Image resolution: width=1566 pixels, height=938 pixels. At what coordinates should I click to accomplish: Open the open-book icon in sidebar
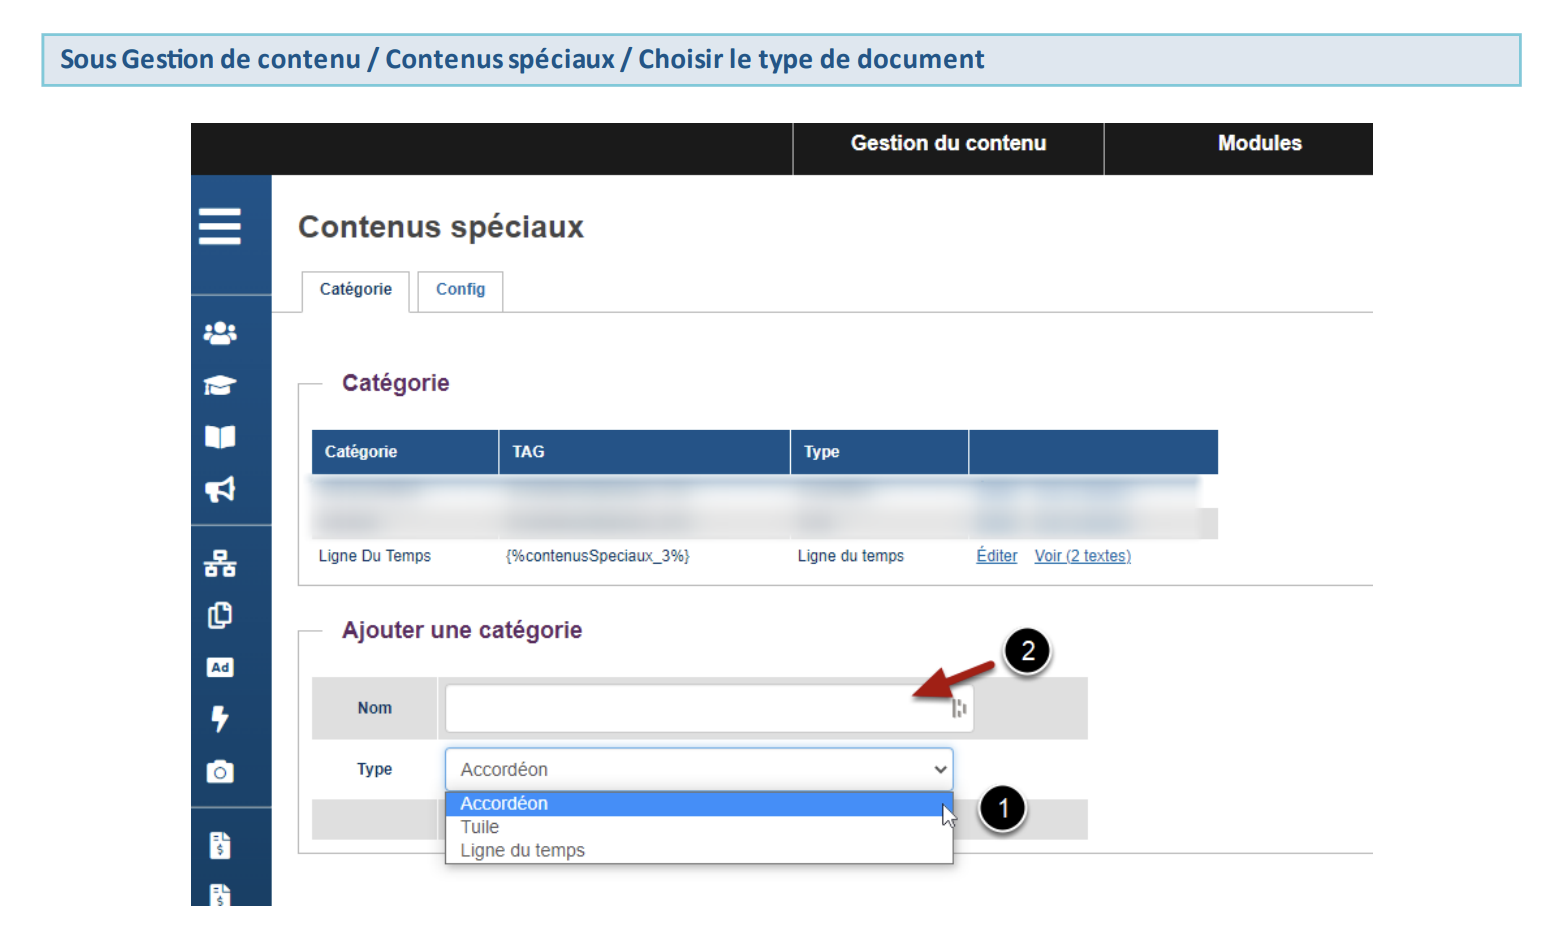220,437
